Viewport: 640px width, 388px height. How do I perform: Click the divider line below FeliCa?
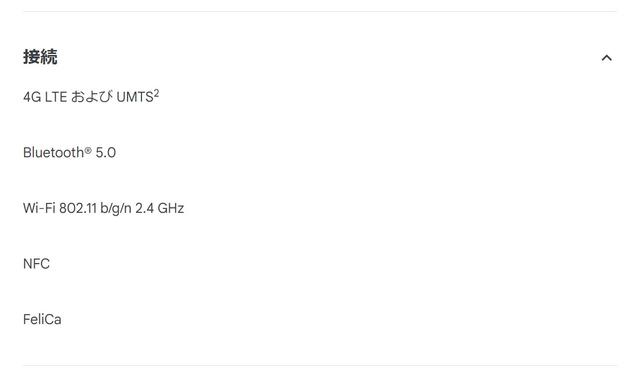click(x=320, y=366)
